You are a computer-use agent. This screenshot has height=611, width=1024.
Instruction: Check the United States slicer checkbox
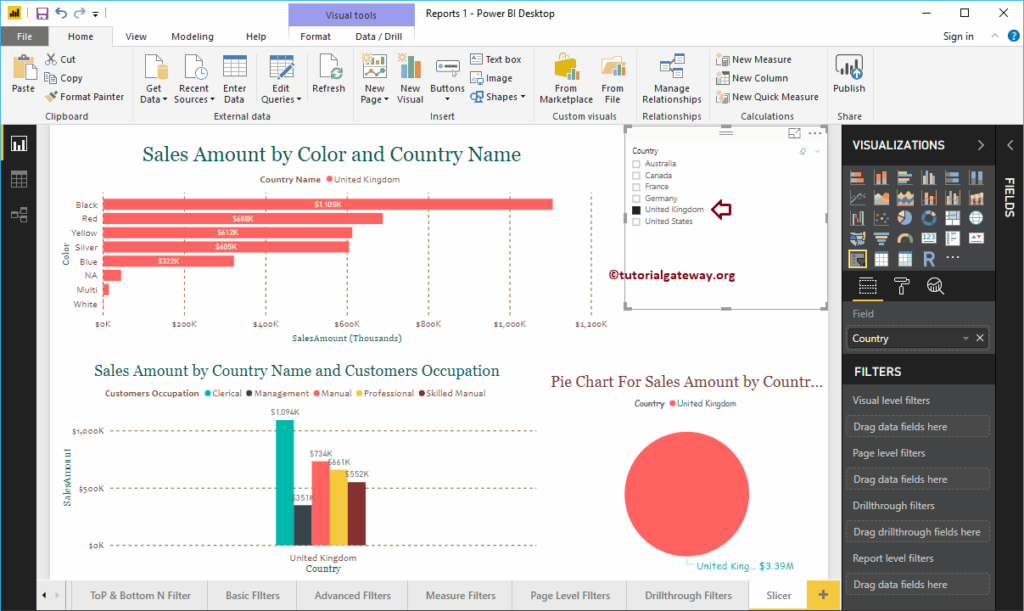(x=636, y=222)
